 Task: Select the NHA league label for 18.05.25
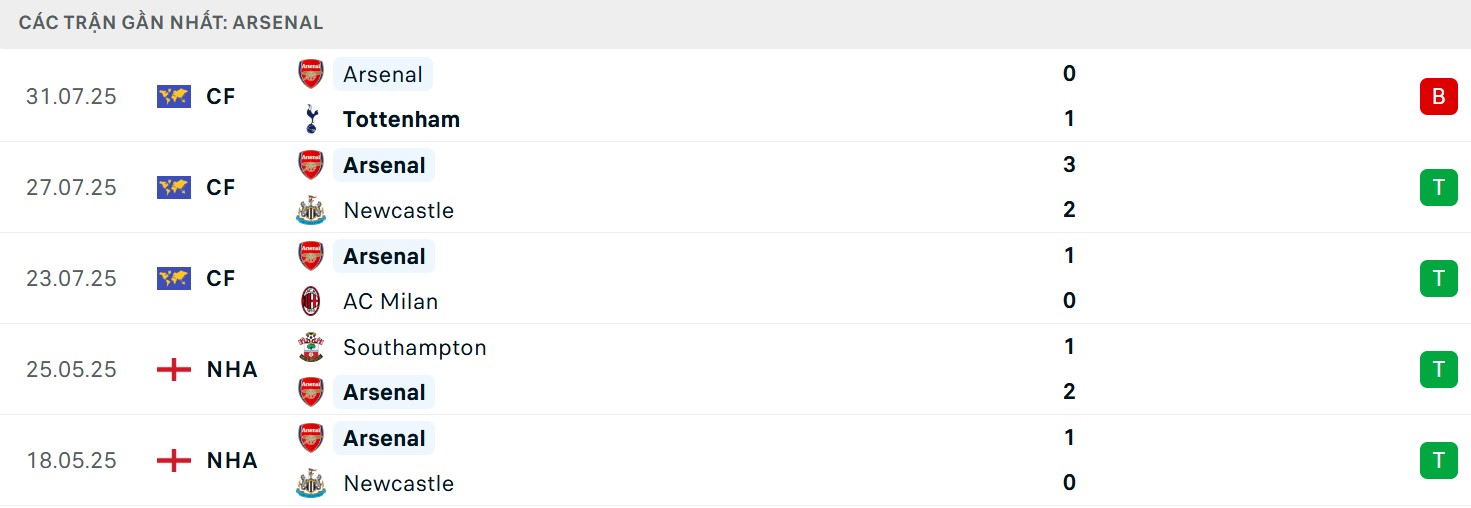[232, 460]
